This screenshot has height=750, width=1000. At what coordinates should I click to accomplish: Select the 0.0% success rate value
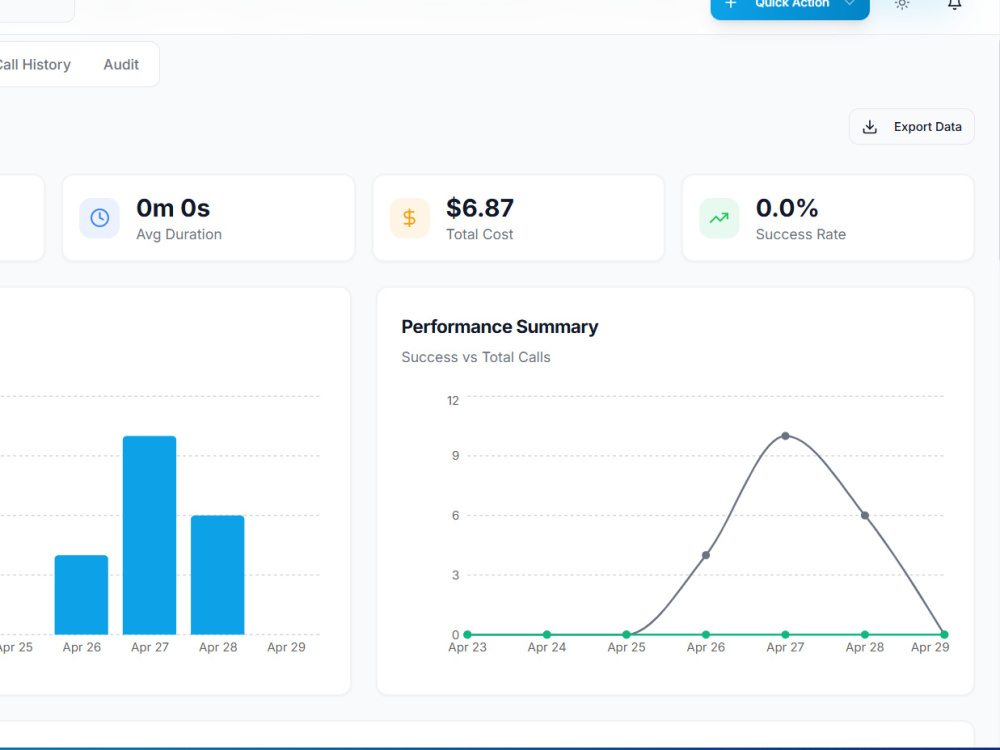(x=787, y=208)
